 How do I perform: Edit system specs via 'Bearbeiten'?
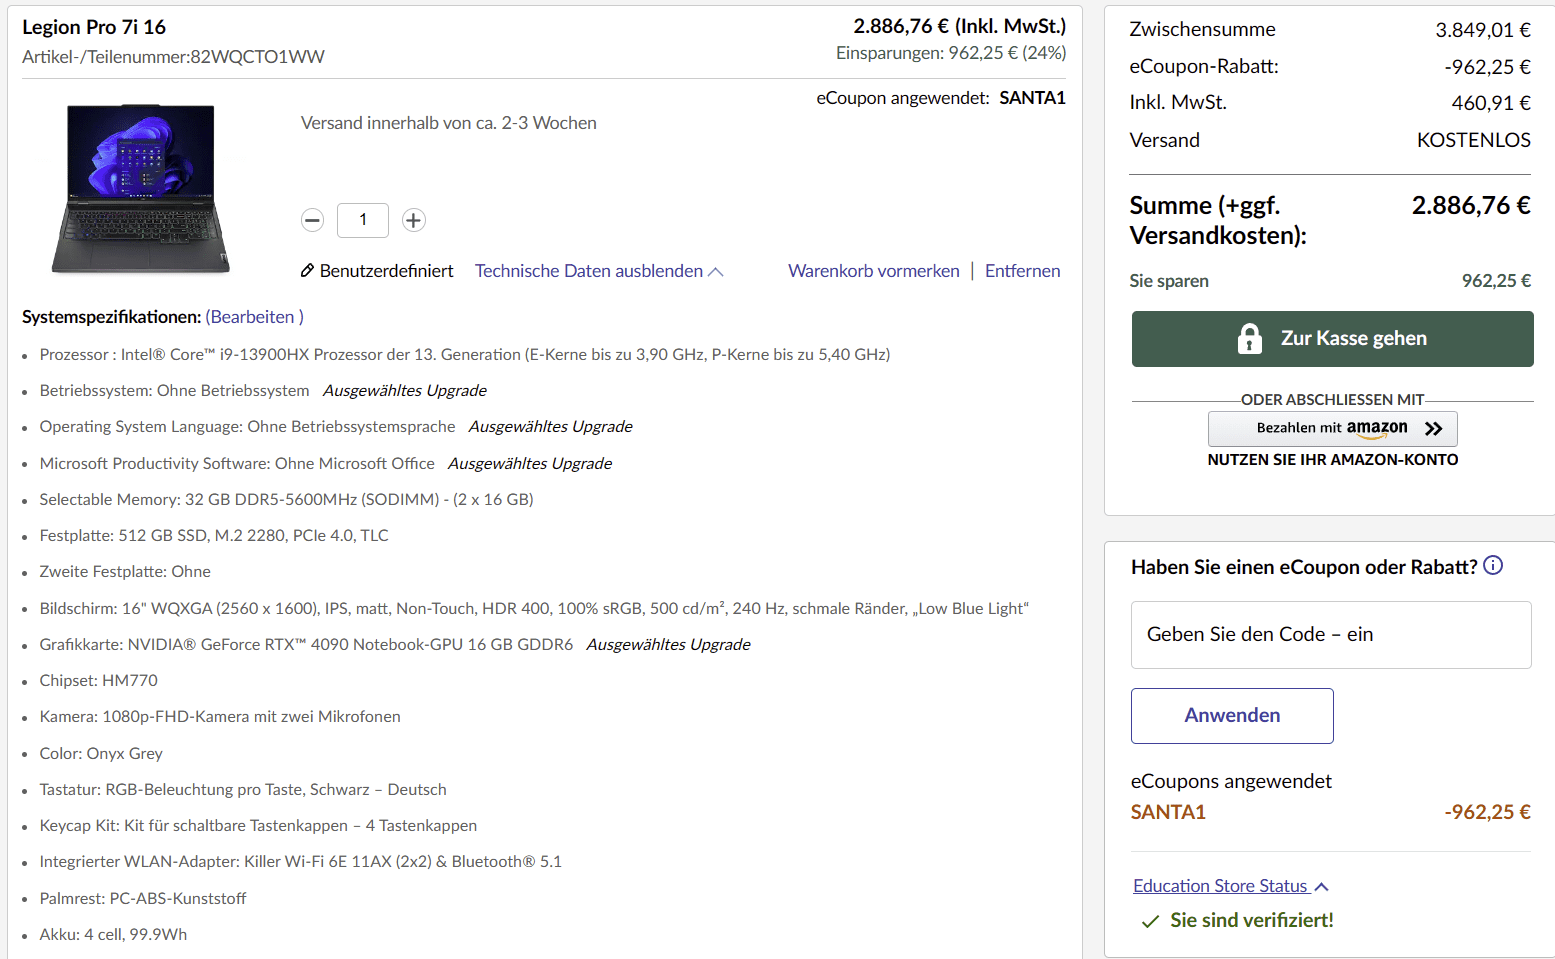point(254,317)
